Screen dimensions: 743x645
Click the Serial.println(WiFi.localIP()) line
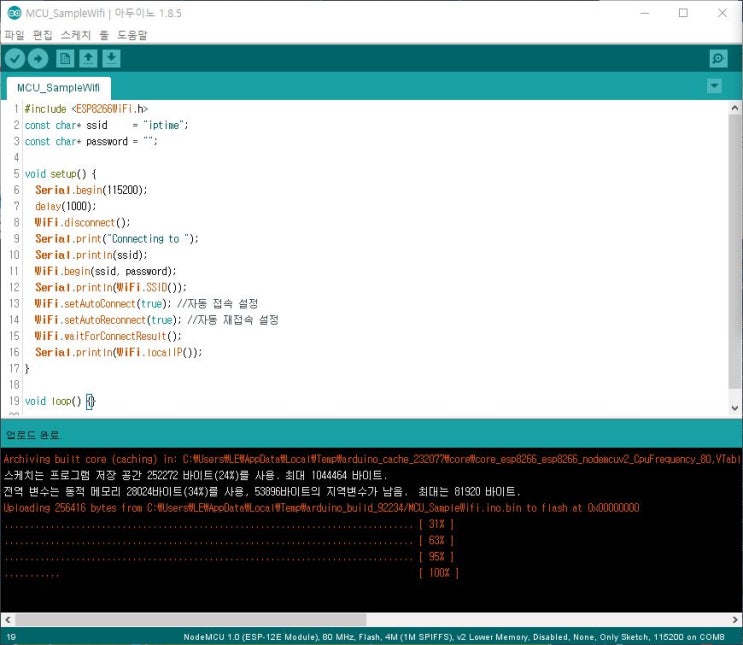pyautogui.click(x=118, y=352)
